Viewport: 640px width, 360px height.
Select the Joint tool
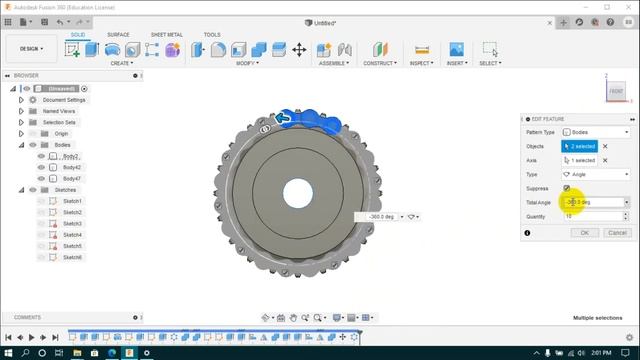point(345,50)
